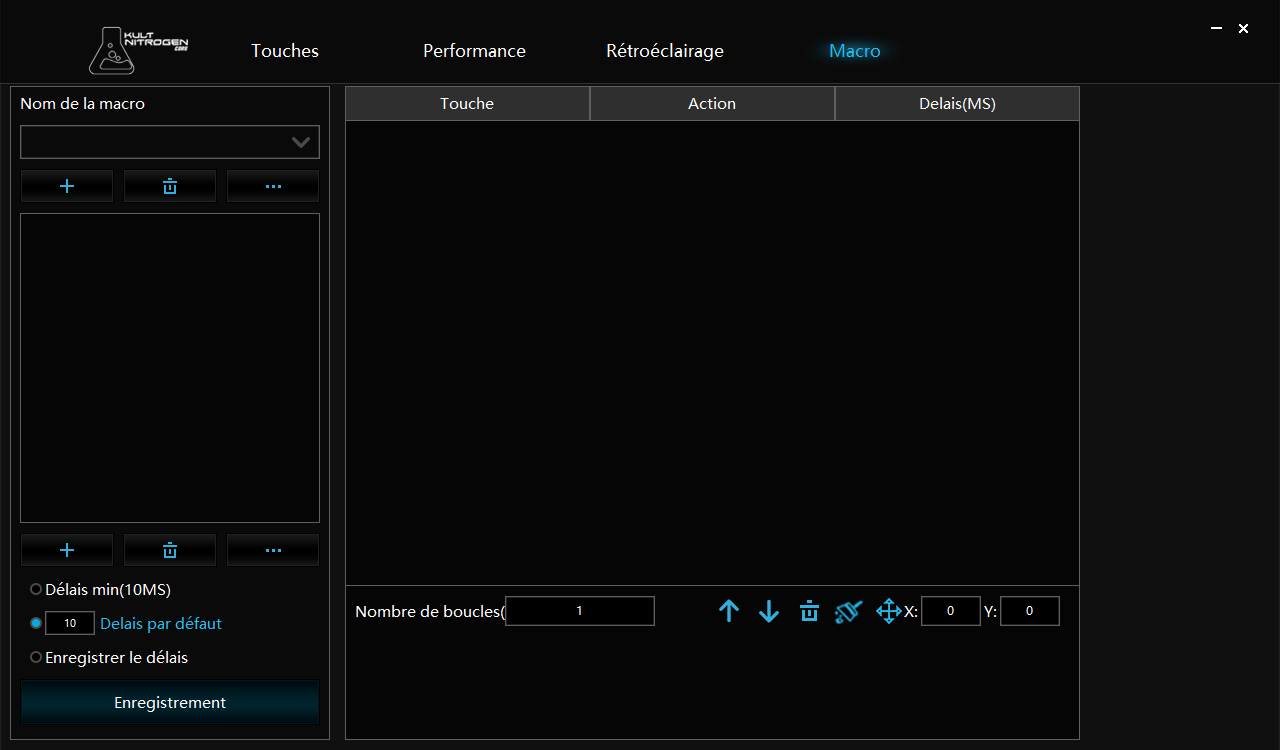Open more options beside the macro name trash icon
The height and width of the screenshot is (750, 1280).
tap(273, 187)
